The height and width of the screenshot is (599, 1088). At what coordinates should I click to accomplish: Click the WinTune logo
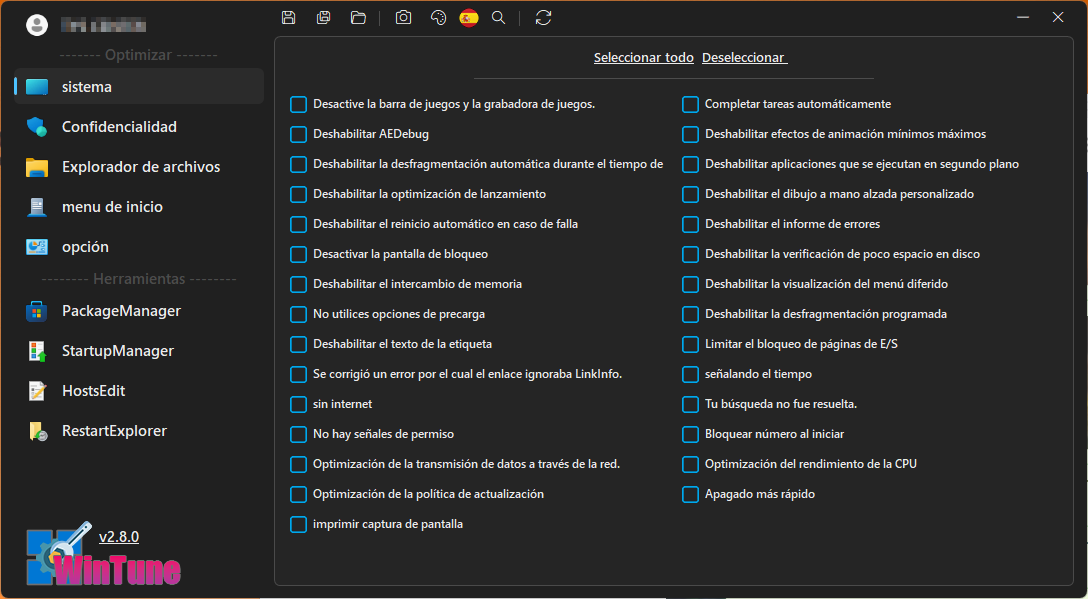click(103, 555)
